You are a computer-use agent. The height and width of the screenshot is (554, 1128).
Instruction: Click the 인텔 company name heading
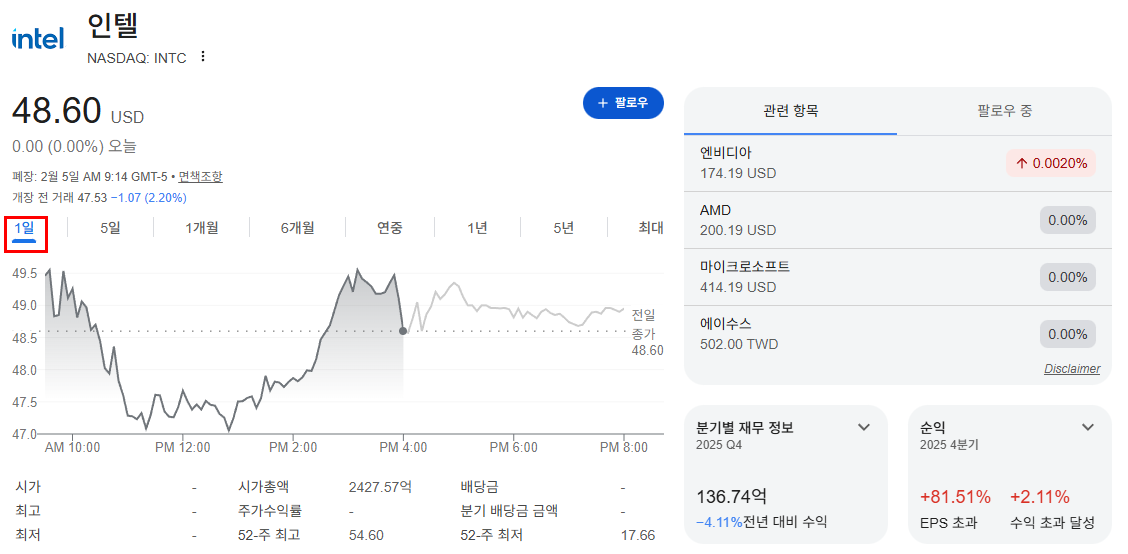tap(112, 27)
